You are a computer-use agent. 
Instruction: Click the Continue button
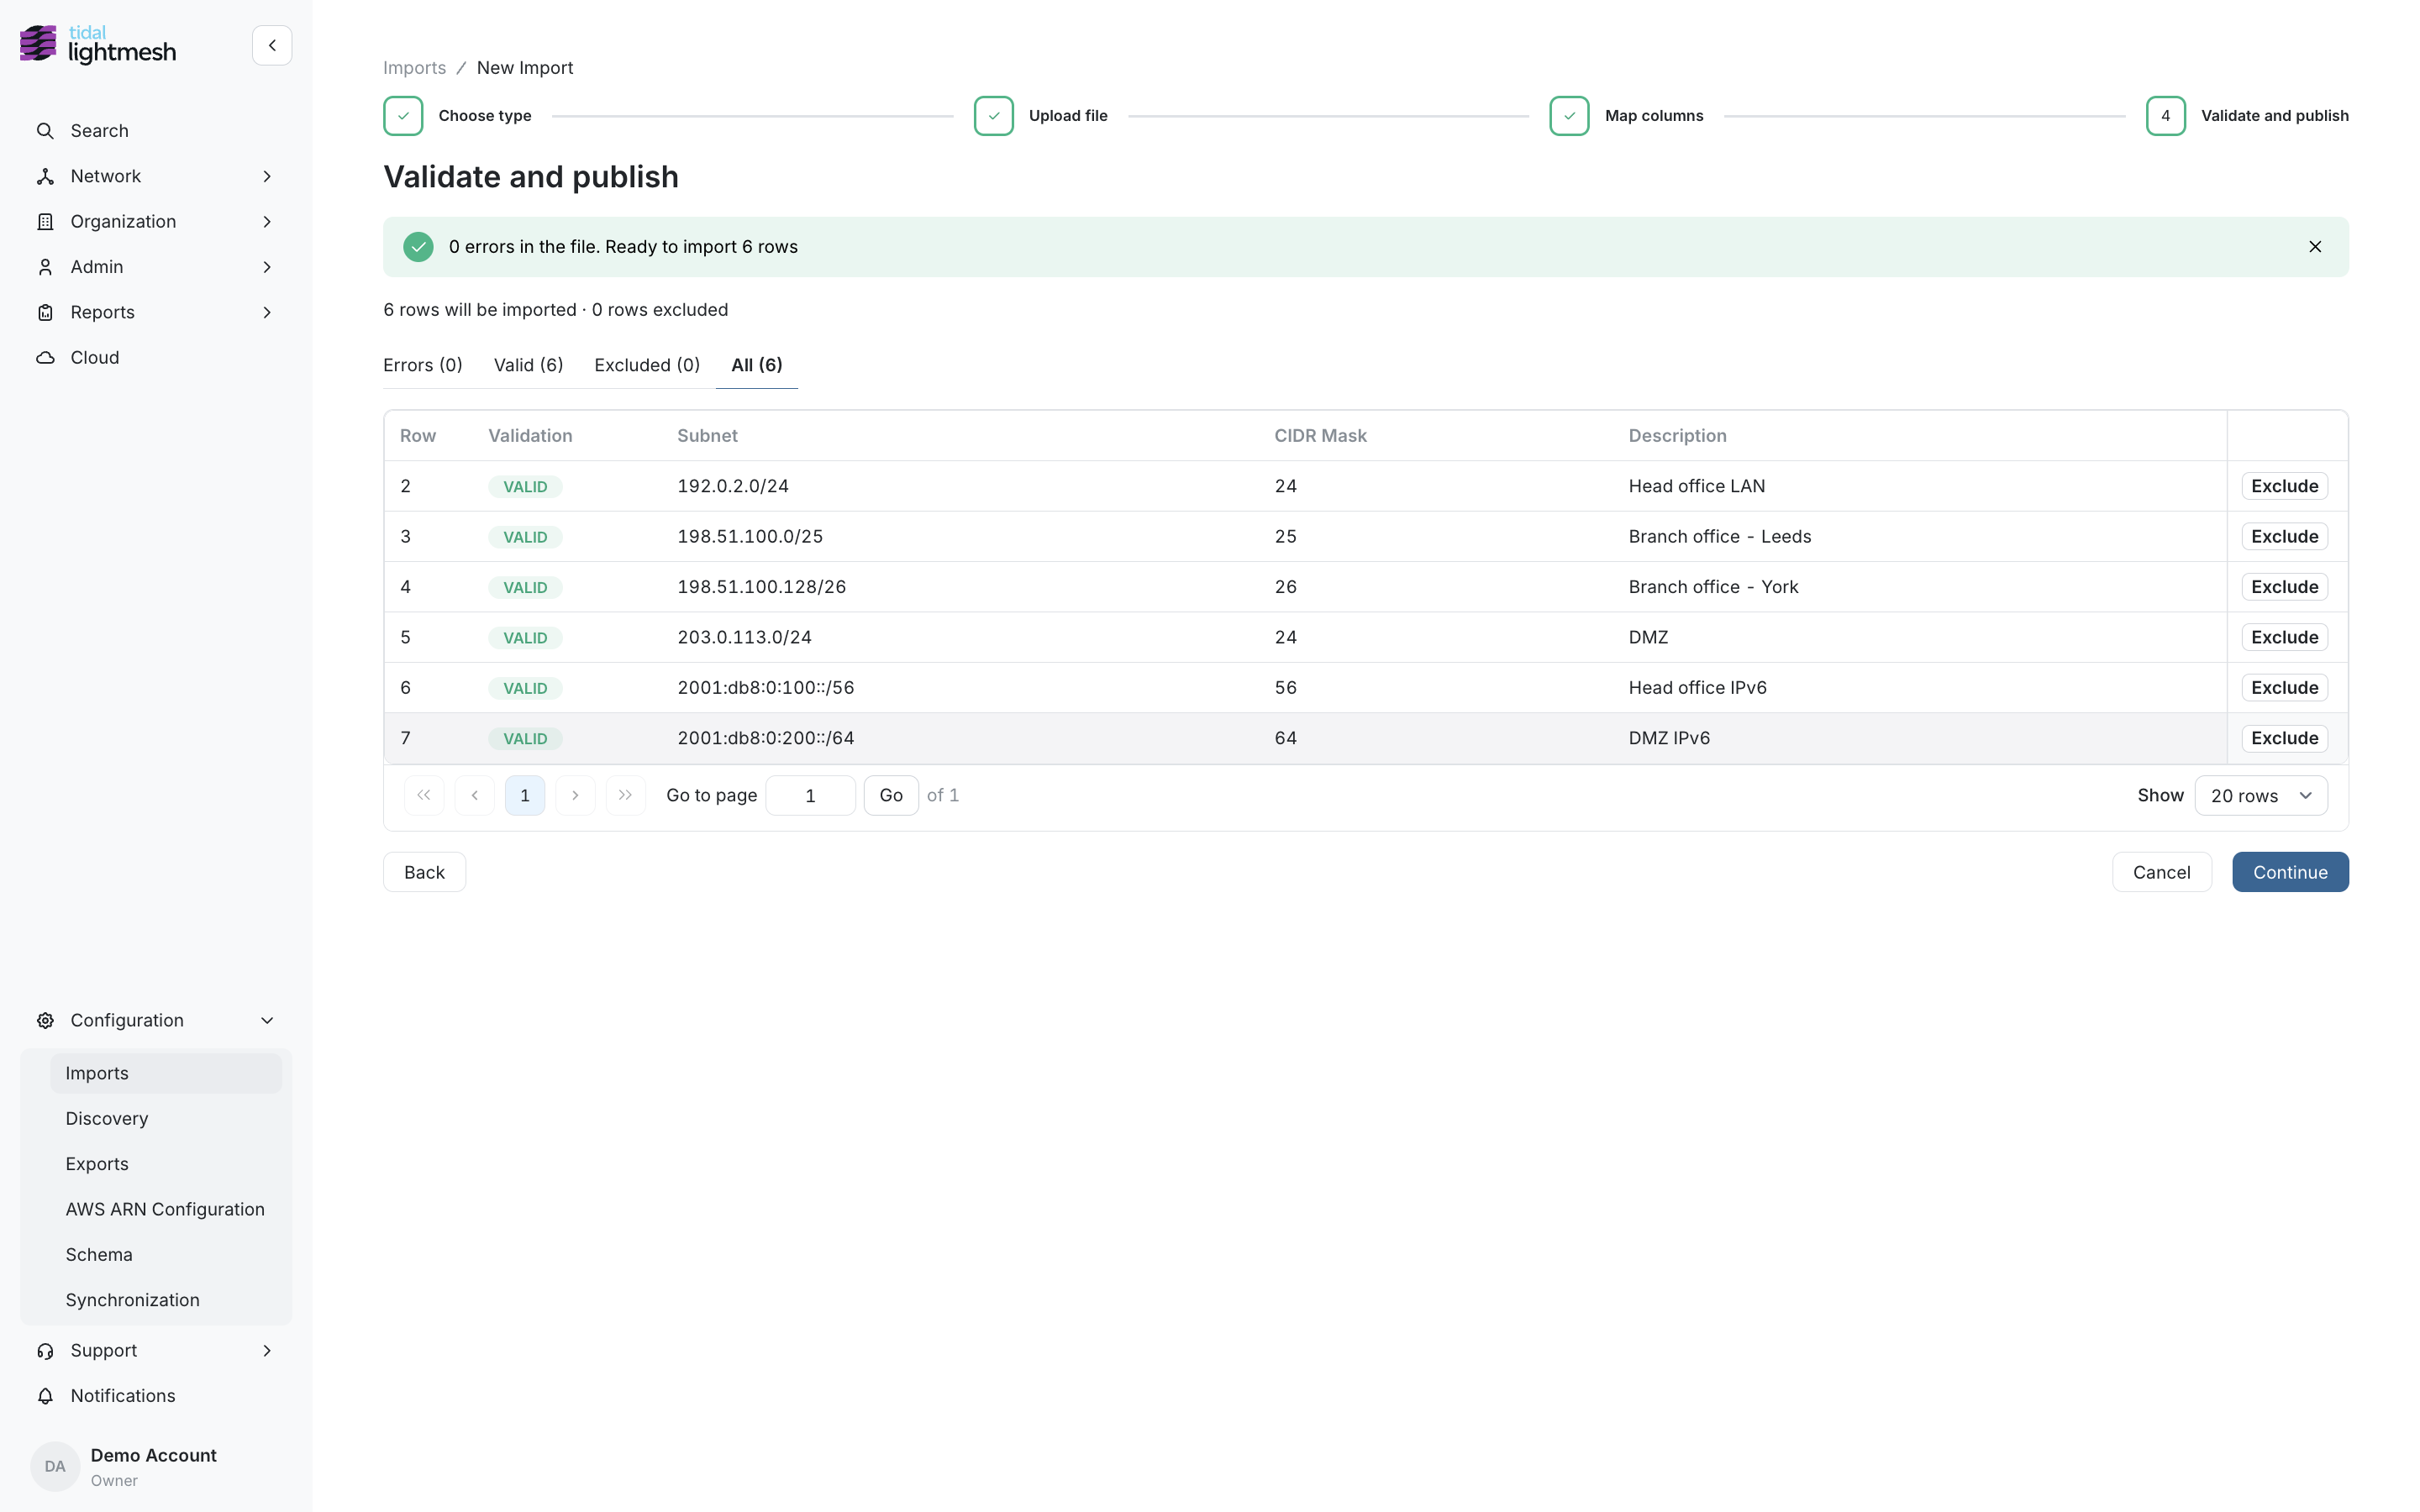pyautogui.click(x=2290, y=872)
